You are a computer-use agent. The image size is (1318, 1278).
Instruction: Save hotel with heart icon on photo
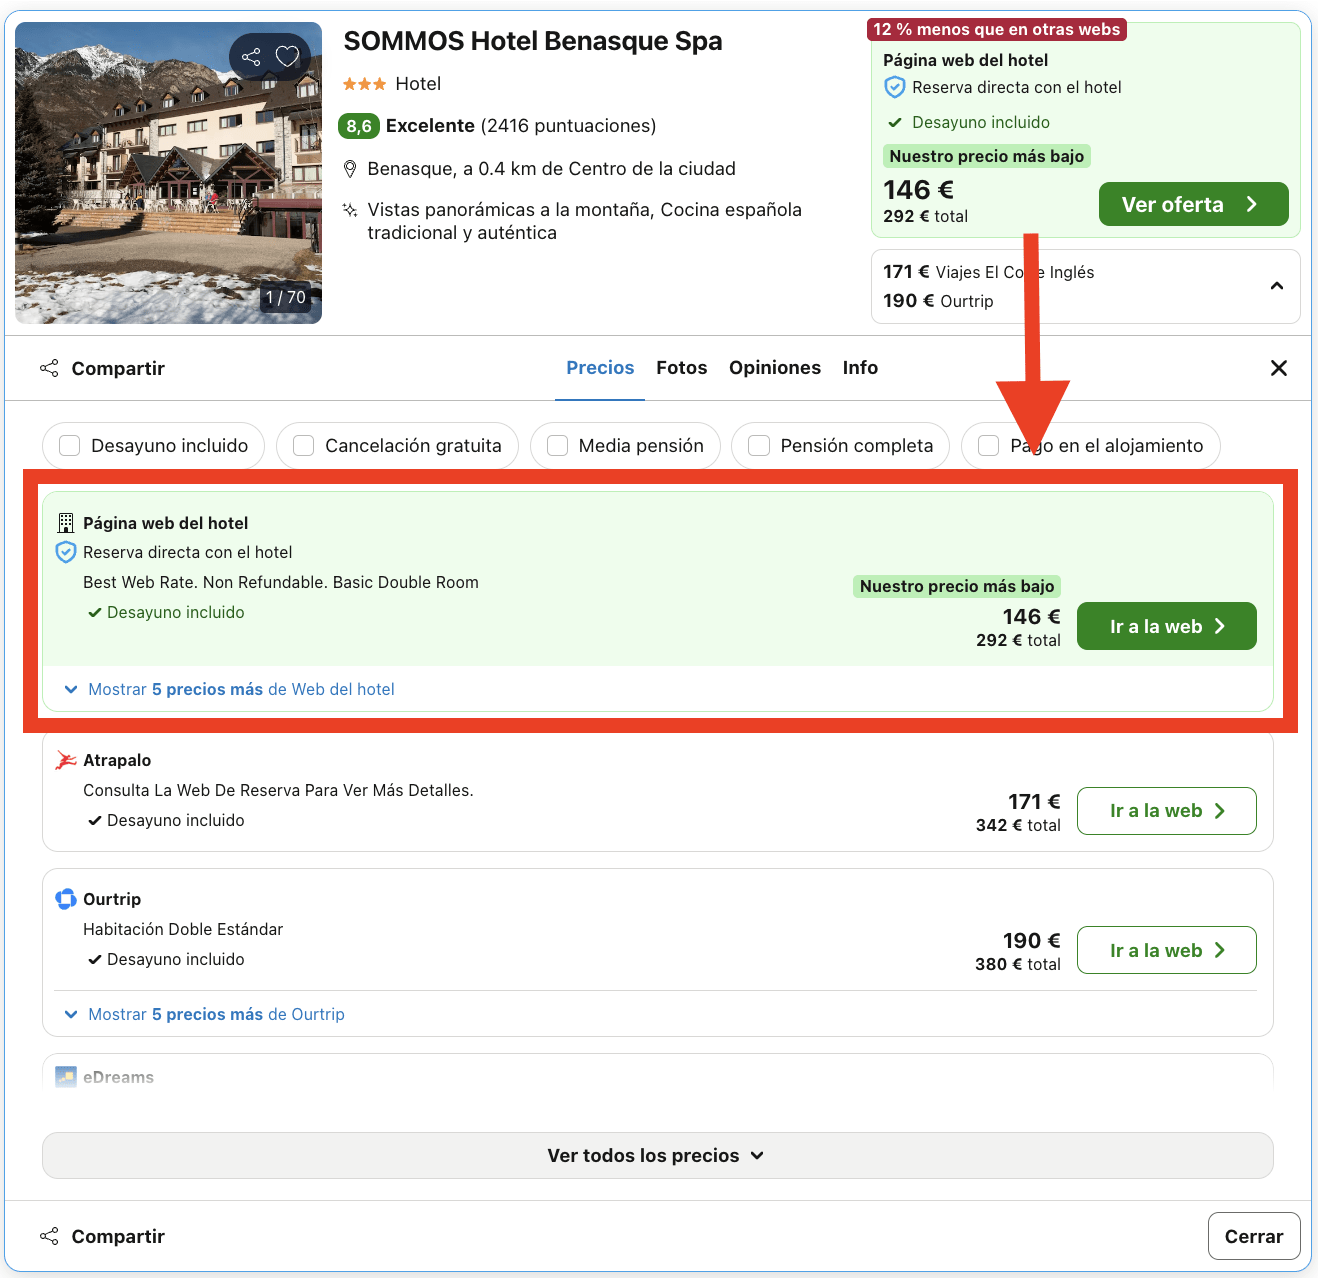(287, 57)
